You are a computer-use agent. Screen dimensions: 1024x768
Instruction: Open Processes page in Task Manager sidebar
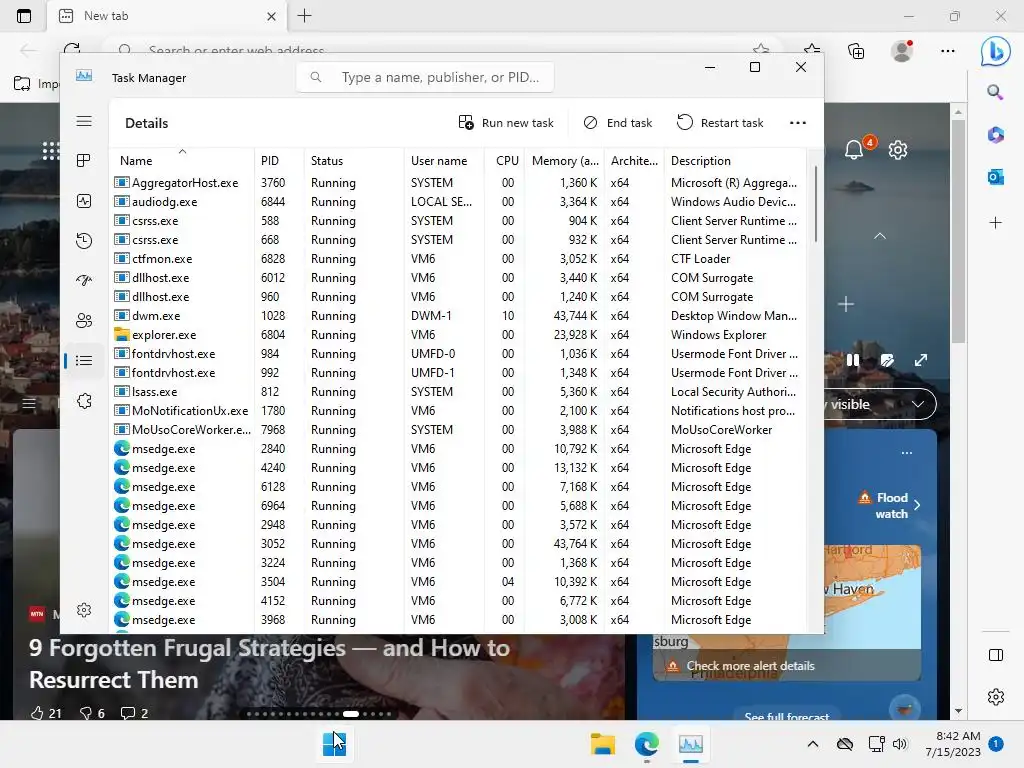tap(84, 161)
